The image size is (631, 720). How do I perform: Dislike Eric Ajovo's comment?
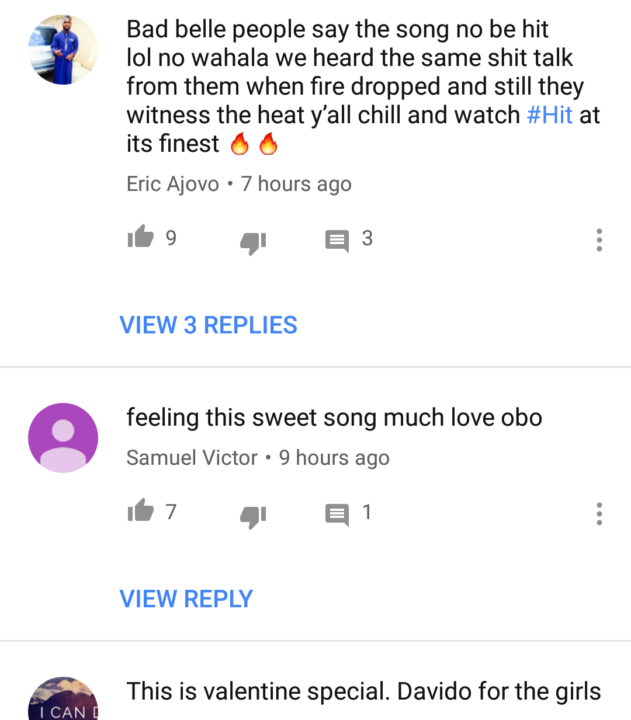pyautogui.click(x=253, y=242)
